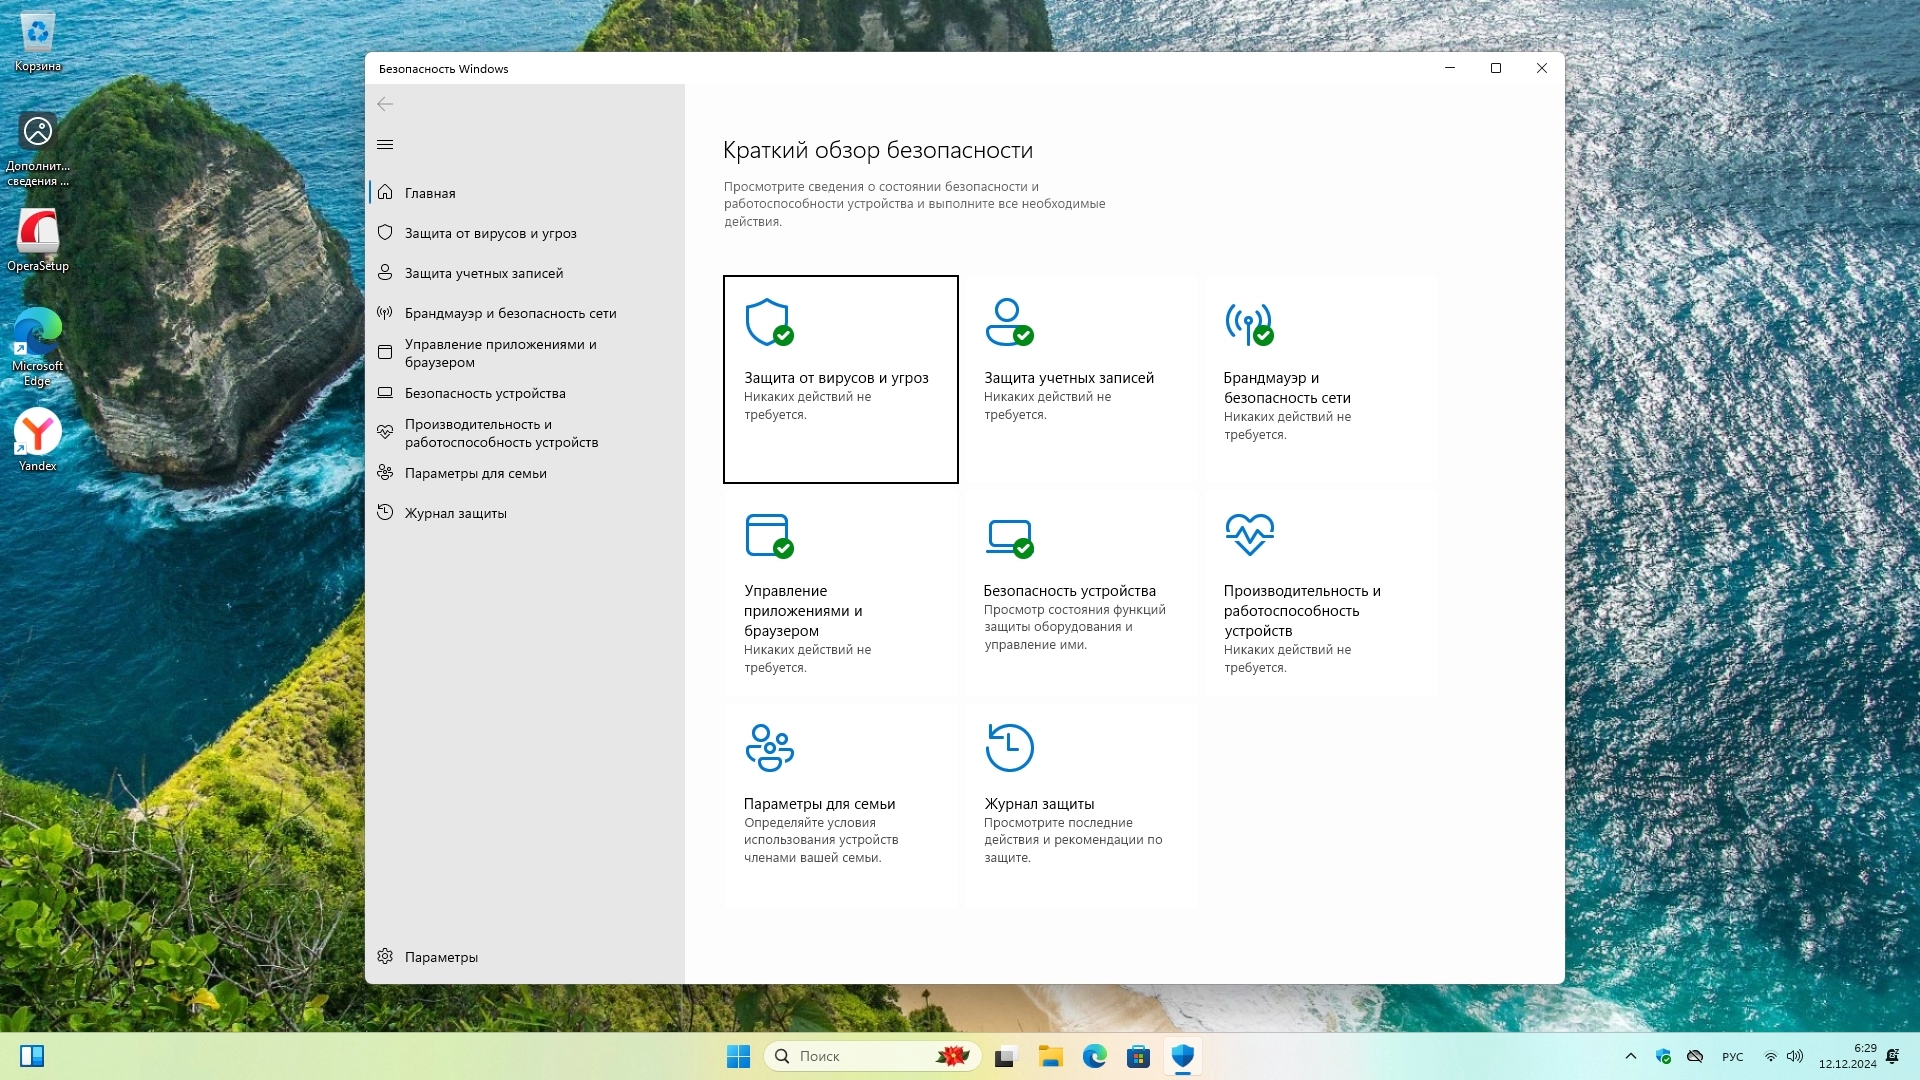Open Параметры settings at sidebar bottom
Screen dimensions: 1920x1080
[440, 957]
